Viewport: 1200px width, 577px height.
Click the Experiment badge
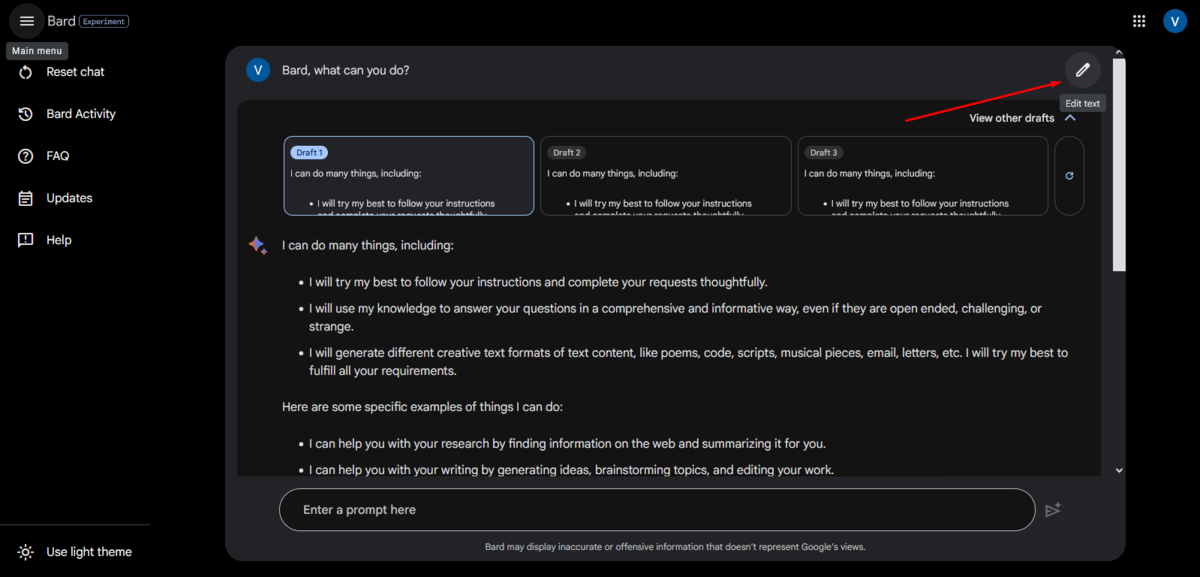point(104,21)
